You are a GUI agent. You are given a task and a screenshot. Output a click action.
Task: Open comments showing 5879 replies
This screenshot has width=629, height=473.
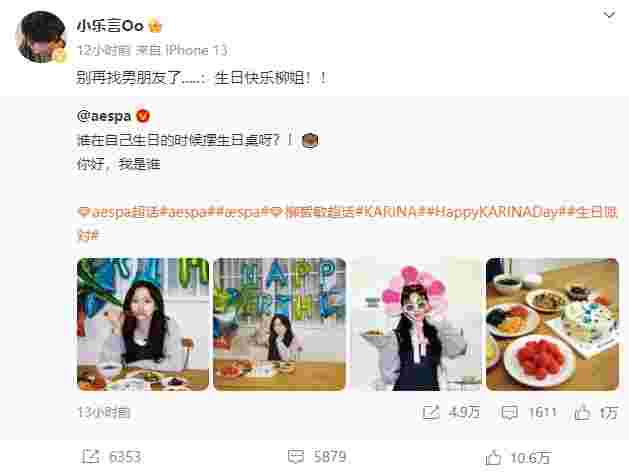pos(317,457)
